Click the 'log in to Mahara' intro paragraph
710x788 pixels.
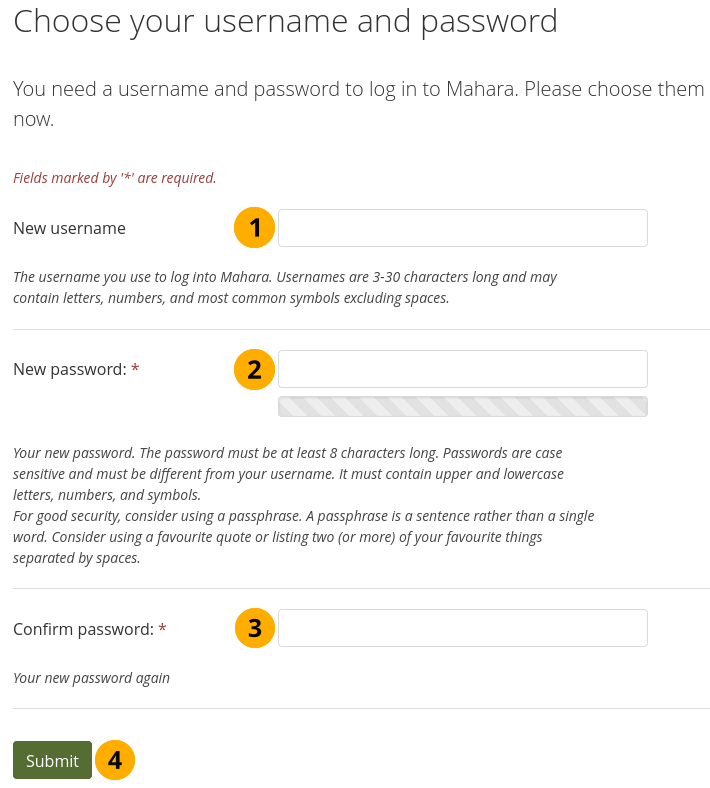click(x=358, y=103)
